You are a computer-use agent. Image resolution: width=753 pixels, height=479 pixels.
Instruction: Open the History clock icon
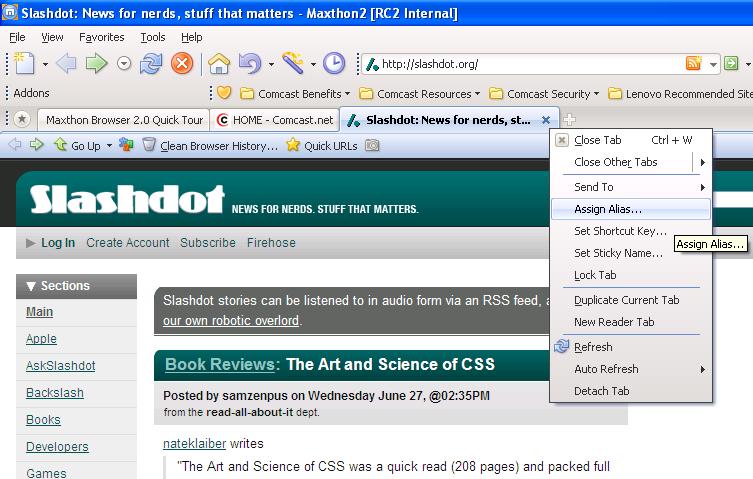pos(334,63)
